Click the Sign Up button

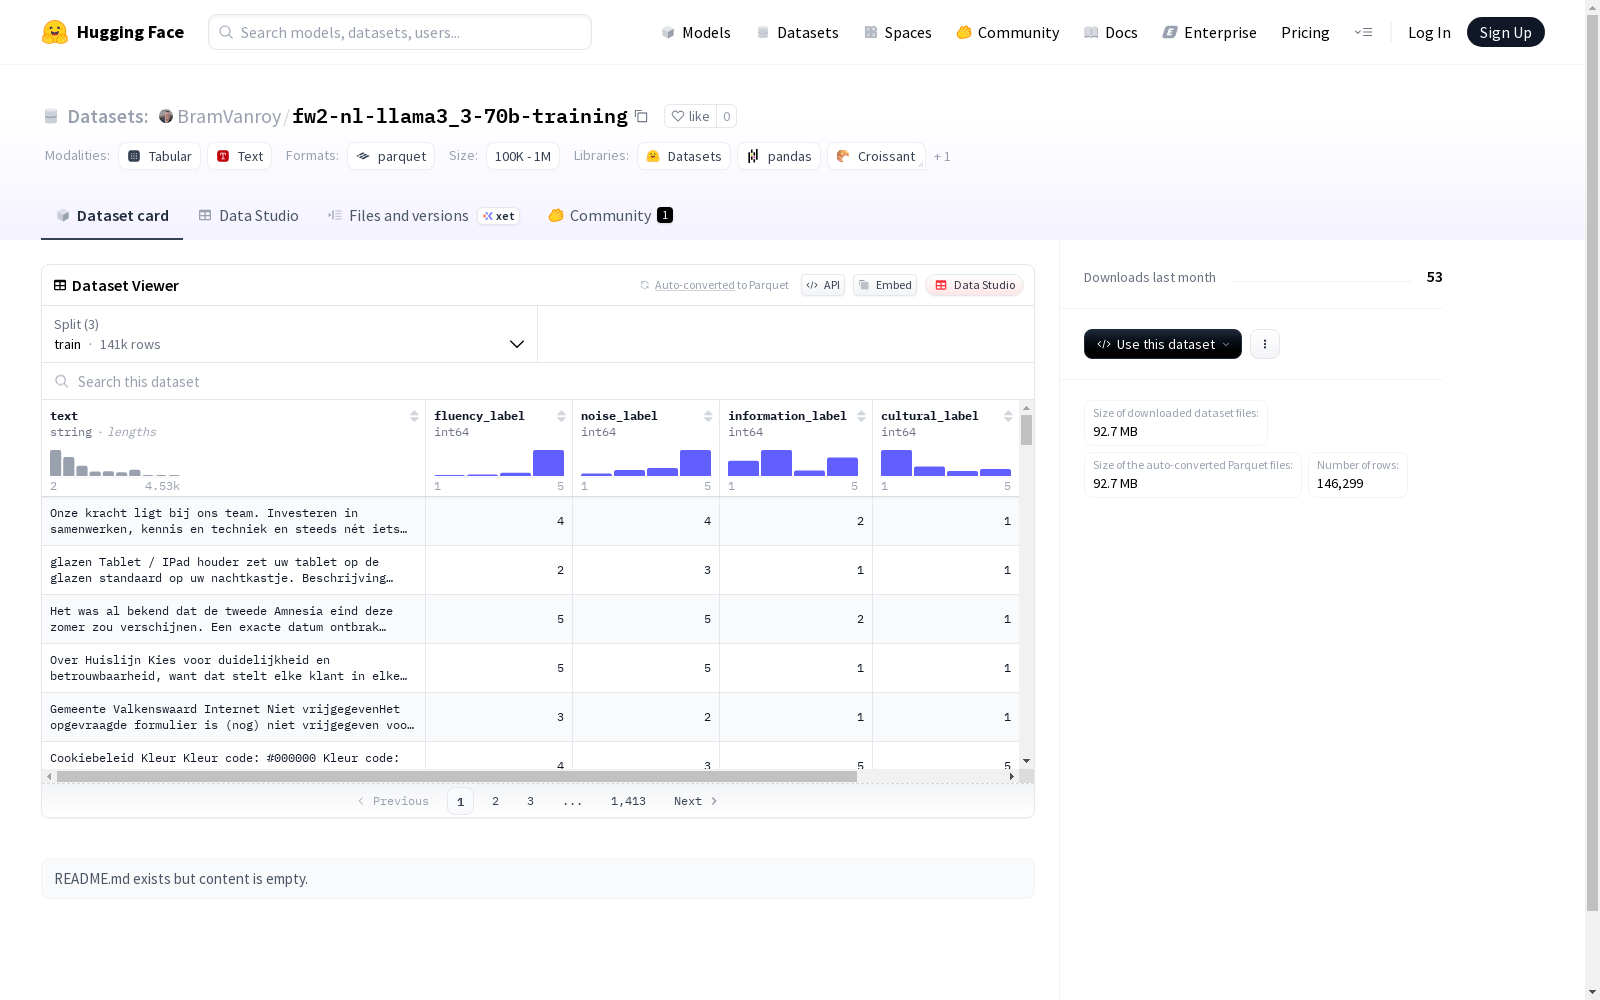tap(1506, 32)
